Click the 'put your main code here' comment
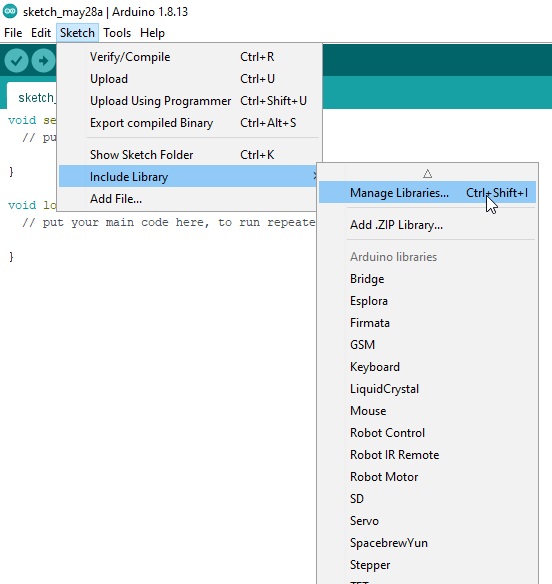 coord(169,222)
